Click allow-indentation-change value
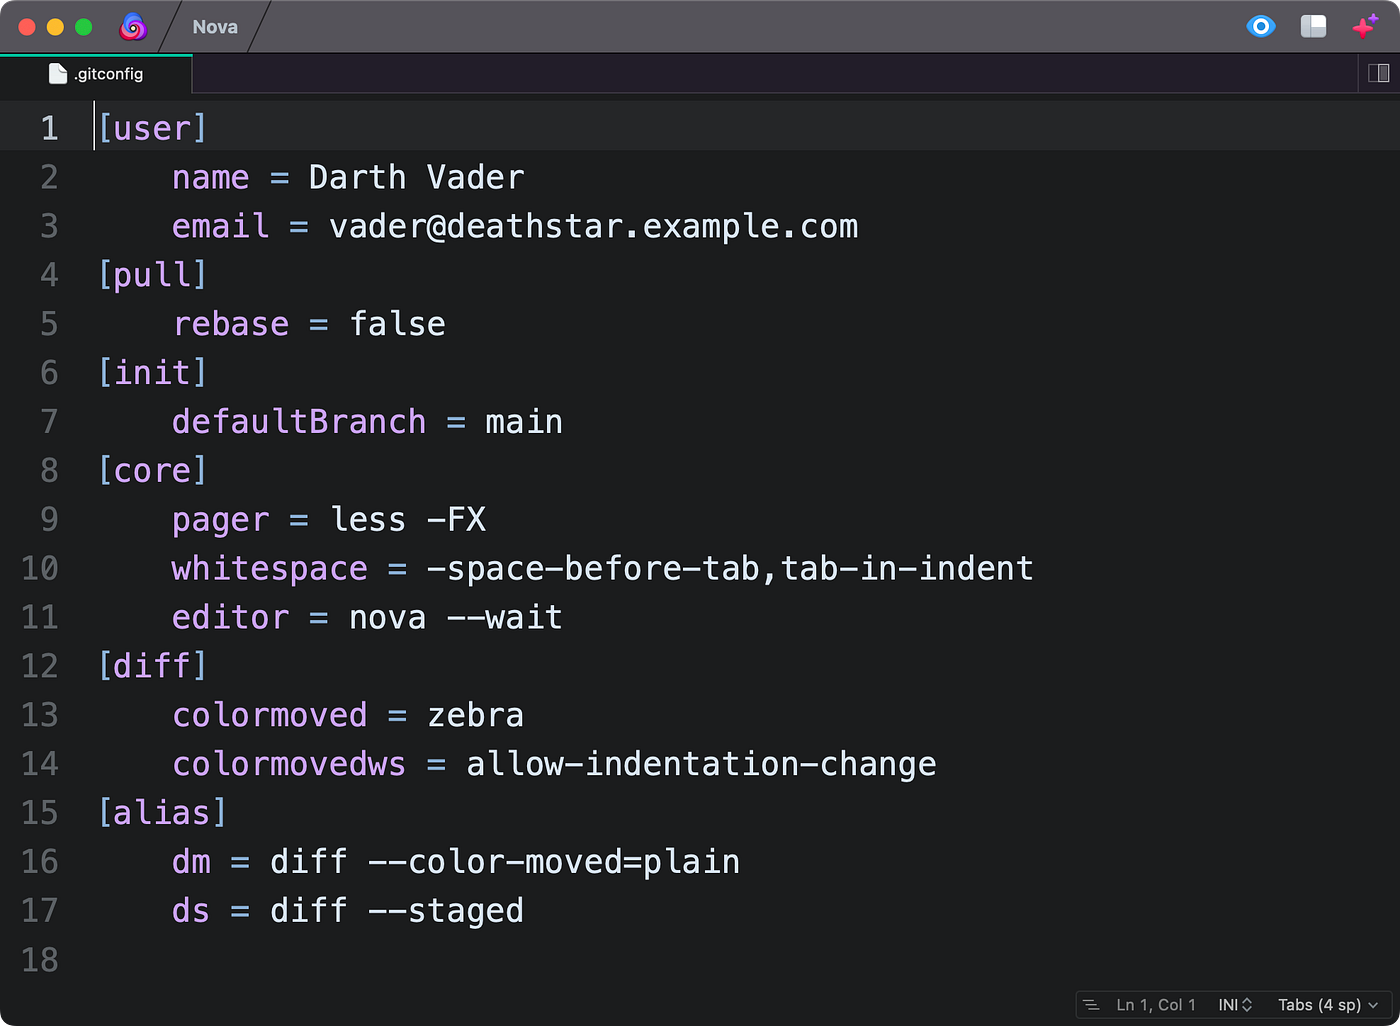This screenshot has height=1026, width=1400. tap(701, 764)
